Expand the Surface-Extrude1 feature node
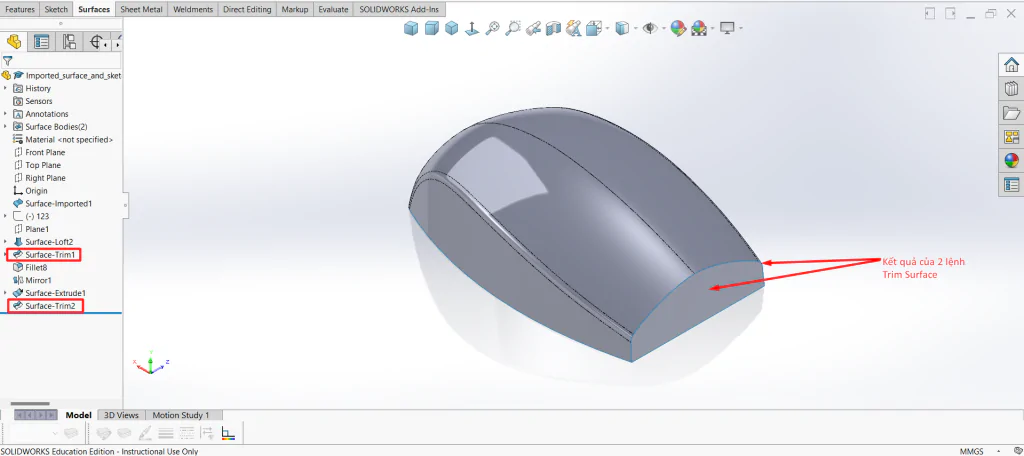This screenshot has width=1024, height=456. pos(6,293)
